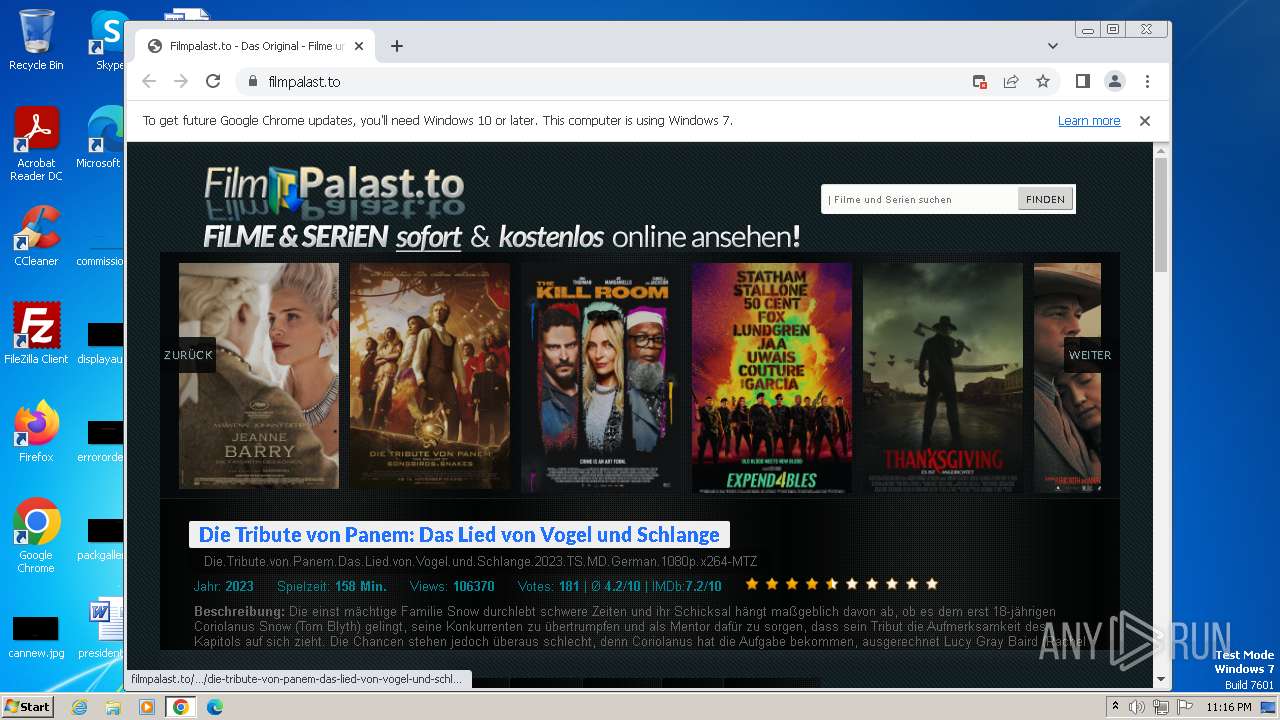
Task: Click scrollbar down arrow
Action: coord(1161,679)
